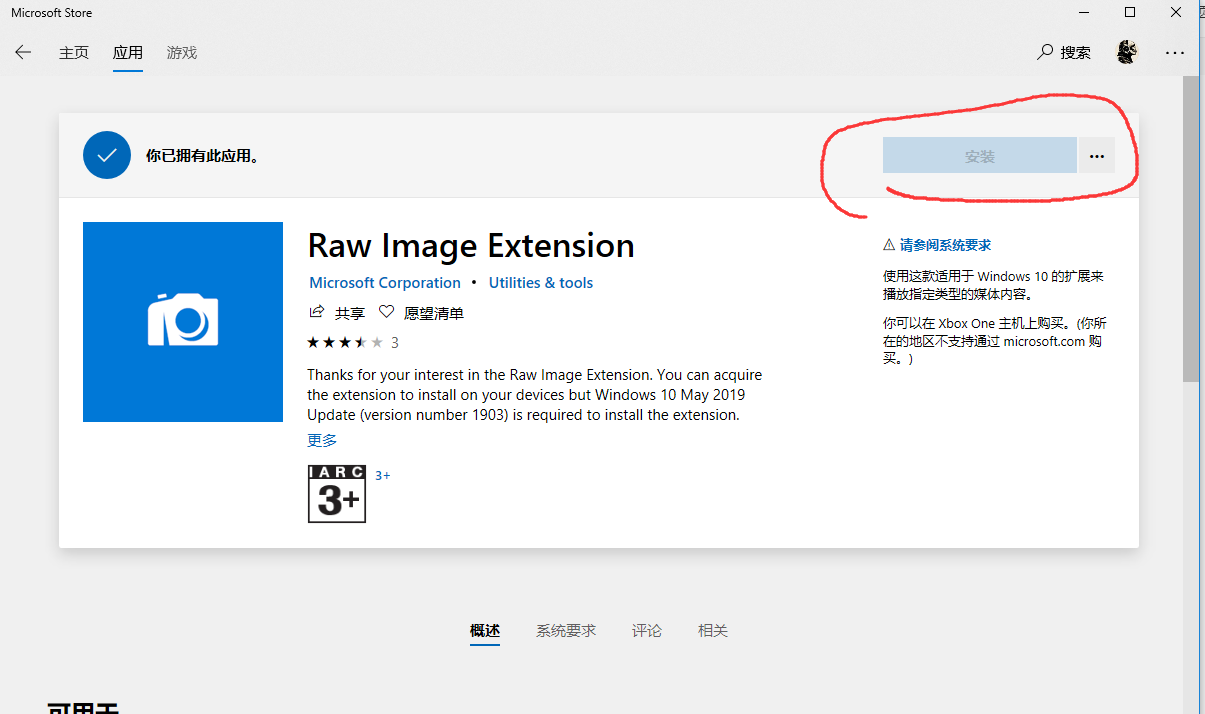
Task: Click the heart icon to add to 愿望清单
Action: pyautogui.click(x=386, y=311)
